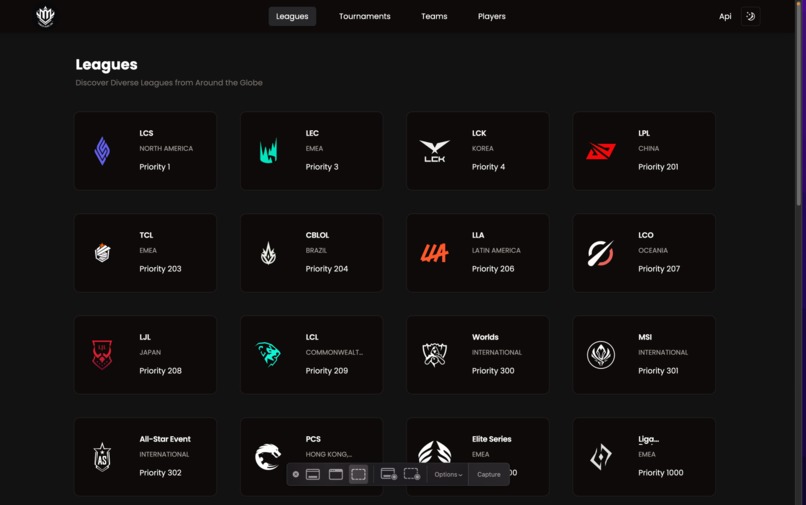The width and height of the screenshot is (806, 505).
Task: Click the 'JAPAN' region text
Action: pyautogui.click(x=150, y=352)
